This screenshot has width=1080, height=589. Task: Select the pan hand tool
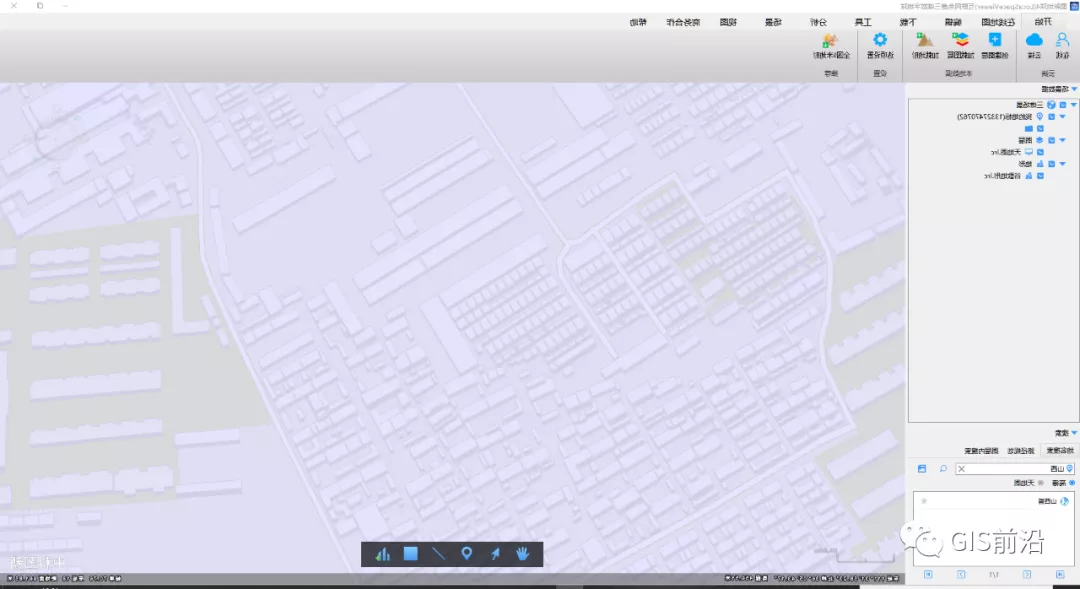tap(523, 554)
